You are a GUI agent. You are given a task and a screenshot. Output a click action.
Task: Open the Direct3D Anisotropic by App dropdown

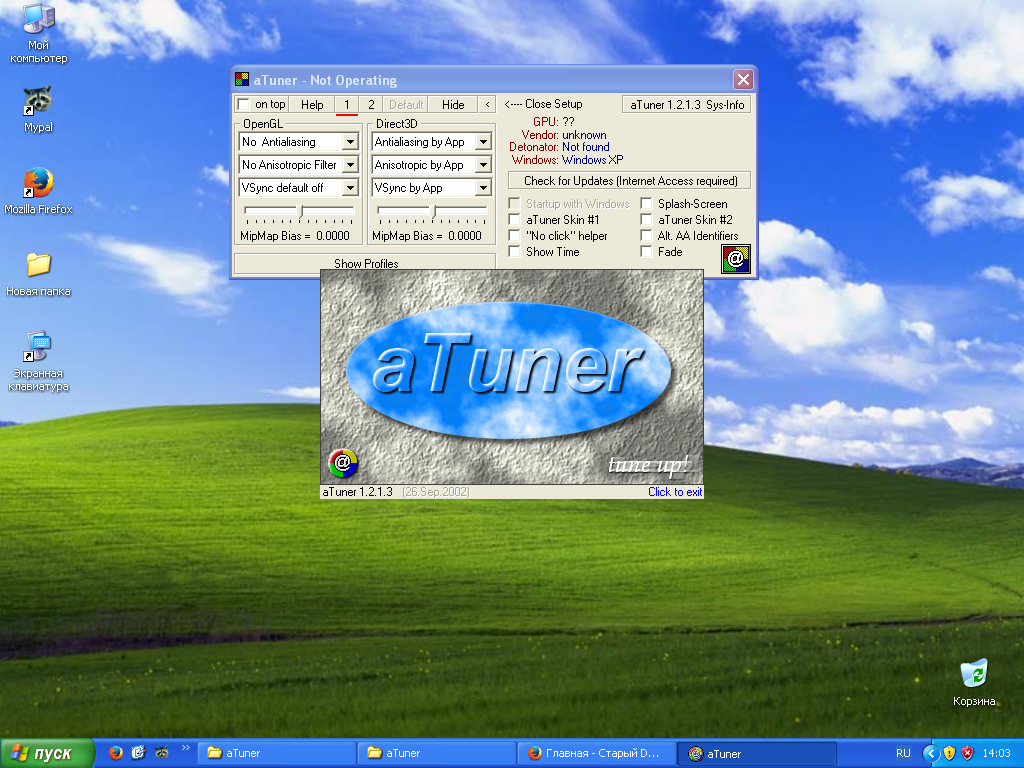[x=482, y=165]
